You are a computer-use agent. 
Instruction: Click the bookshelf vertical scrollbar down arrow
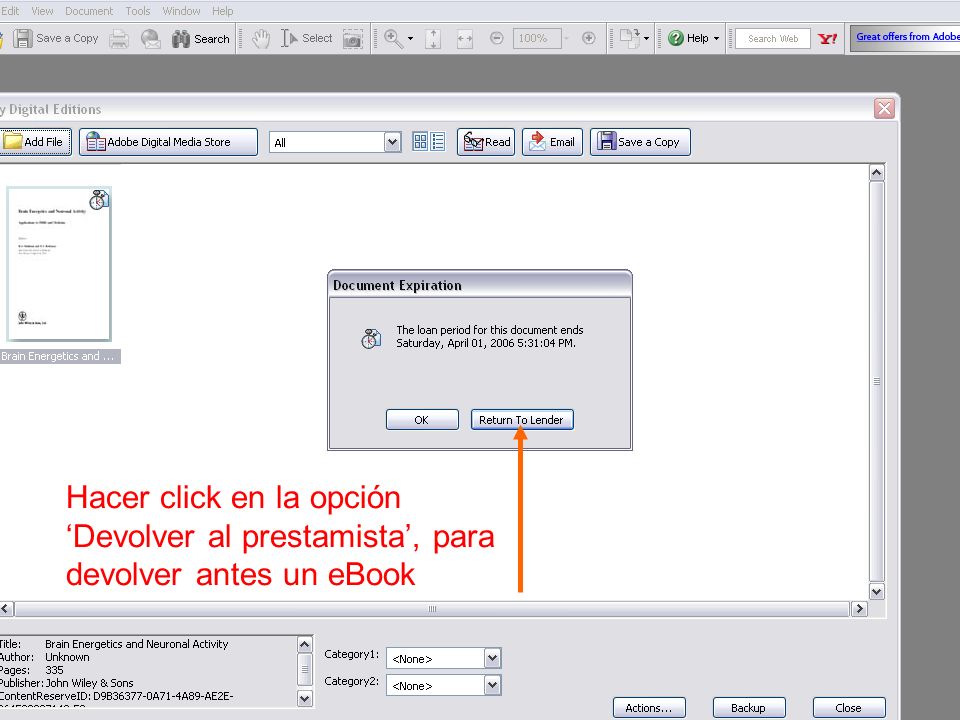click(877, 591)
